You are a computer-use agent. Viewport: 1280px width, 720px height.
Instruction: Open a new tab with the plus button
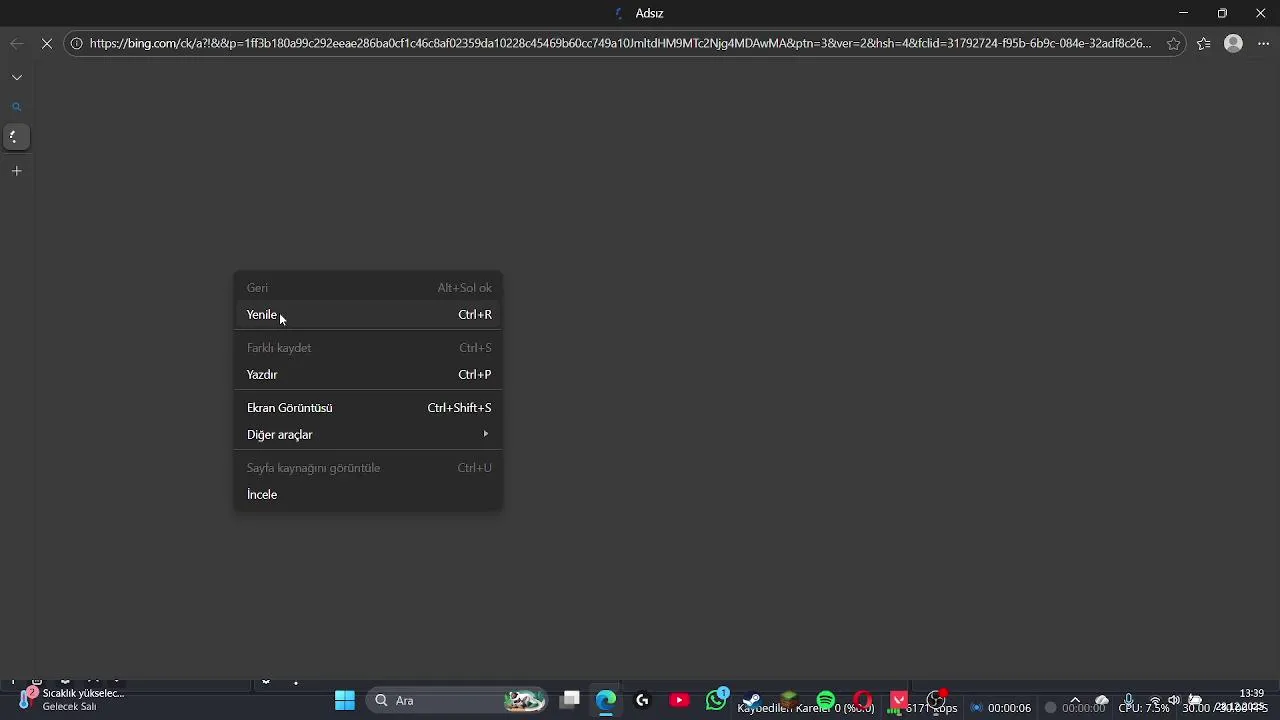[16, 171]
